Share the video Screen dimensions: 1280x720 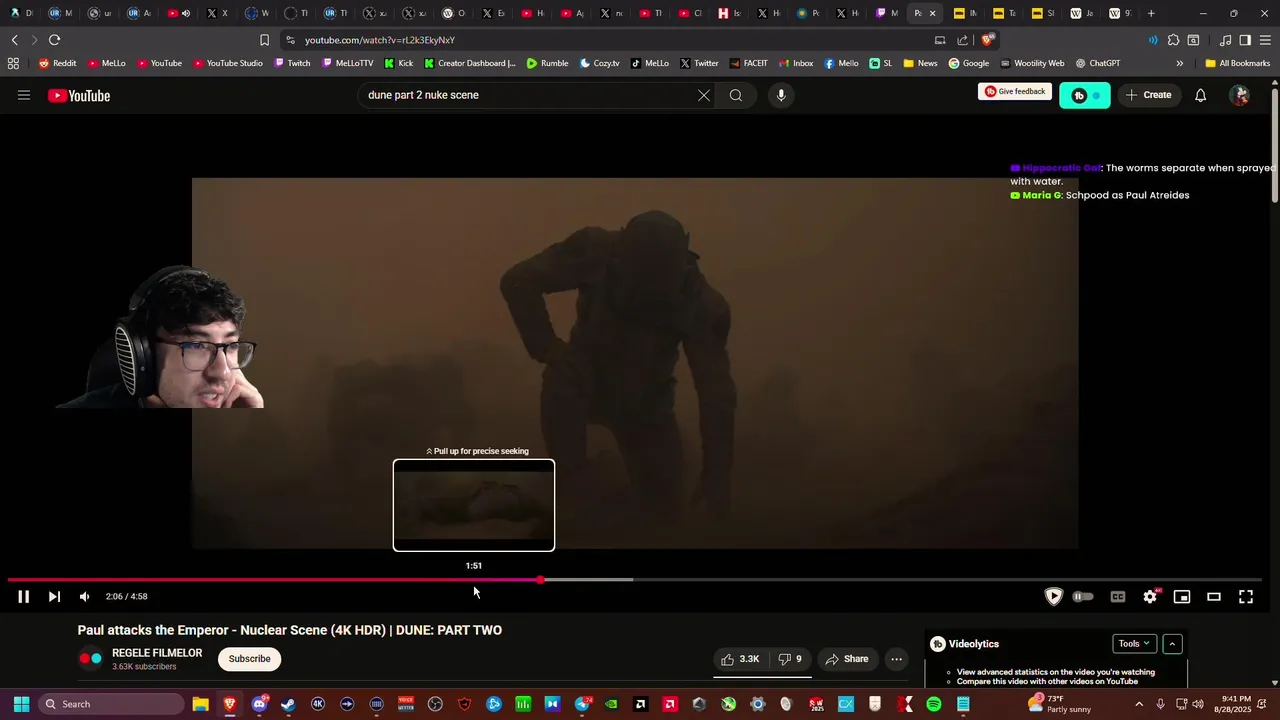coord(847,659)
